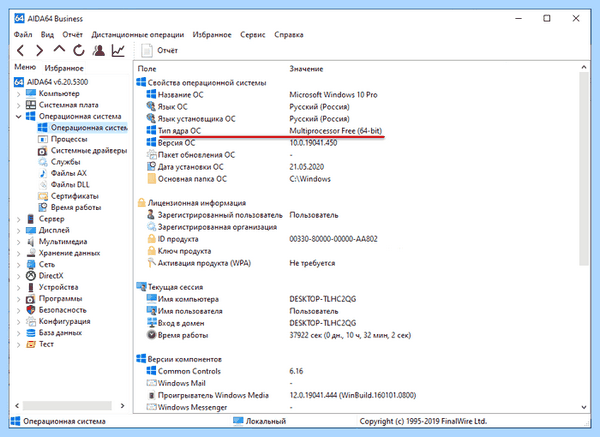Select the Версия ОС row
This screenshot has height=437, width=600.
coord(242,143)
